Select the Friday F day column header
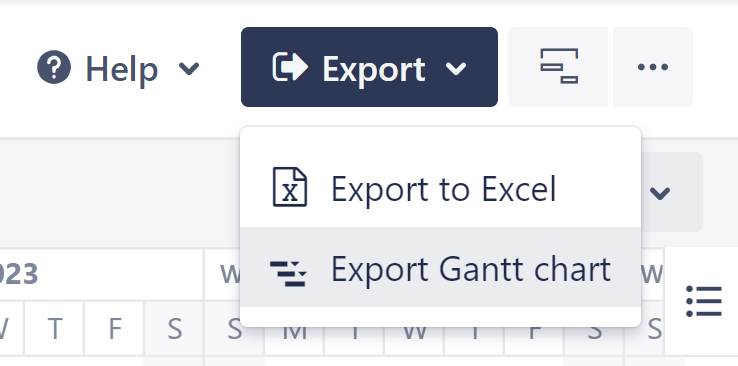738x366 pixels. coord(114,328)
